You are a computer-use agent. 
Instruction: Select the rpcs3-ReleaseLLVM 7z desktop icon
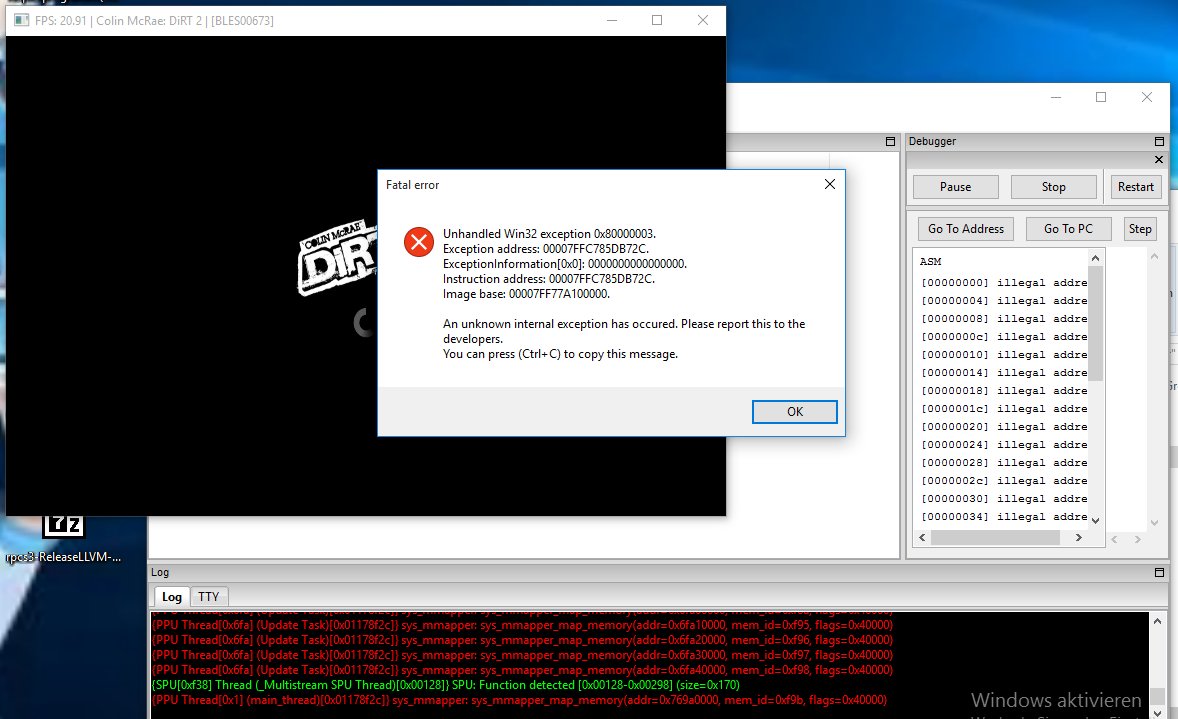click(63, 539)
